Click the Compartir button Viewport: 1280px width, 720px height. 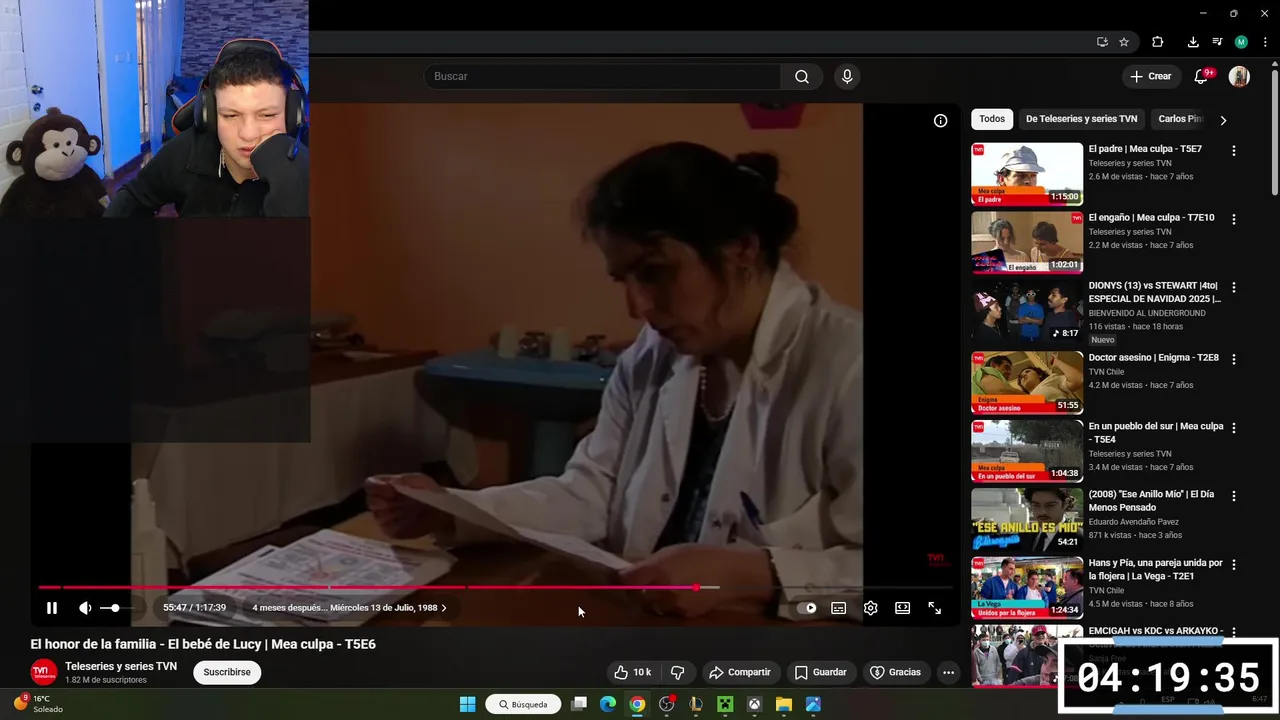pyautogui.click(x=740, y=672)
